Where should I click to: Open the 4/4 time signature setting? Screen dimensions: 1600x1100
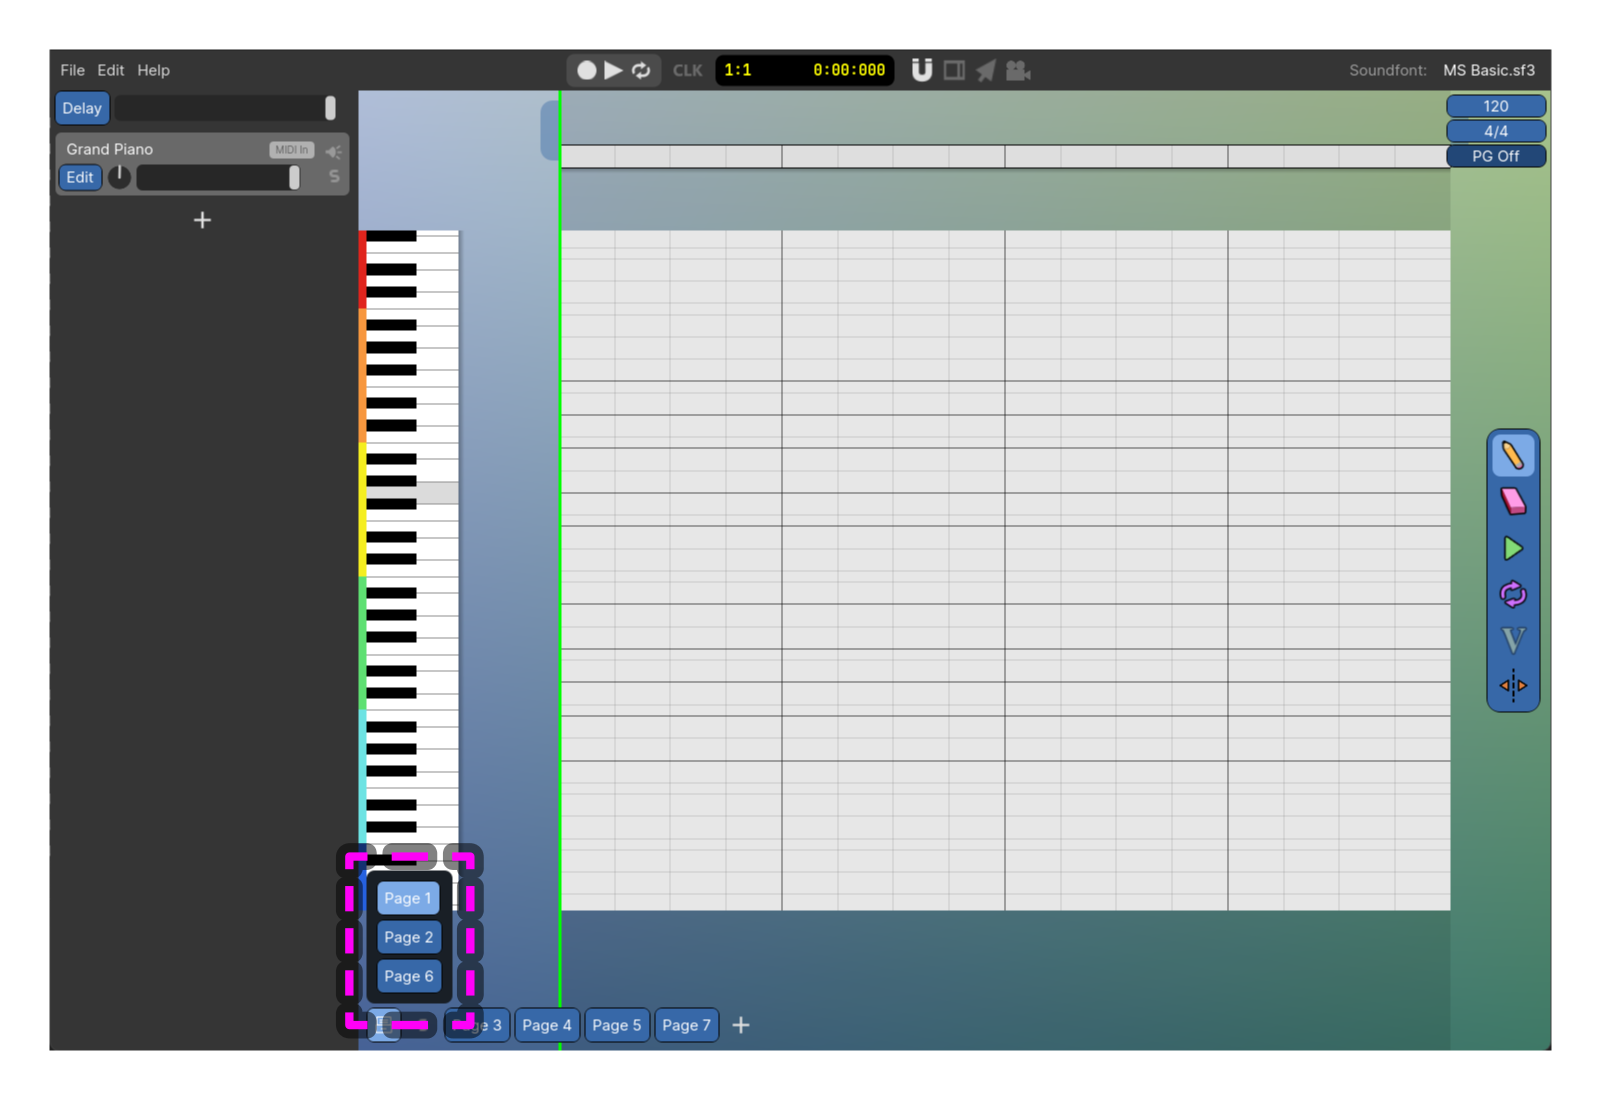tap(1495, 131)
